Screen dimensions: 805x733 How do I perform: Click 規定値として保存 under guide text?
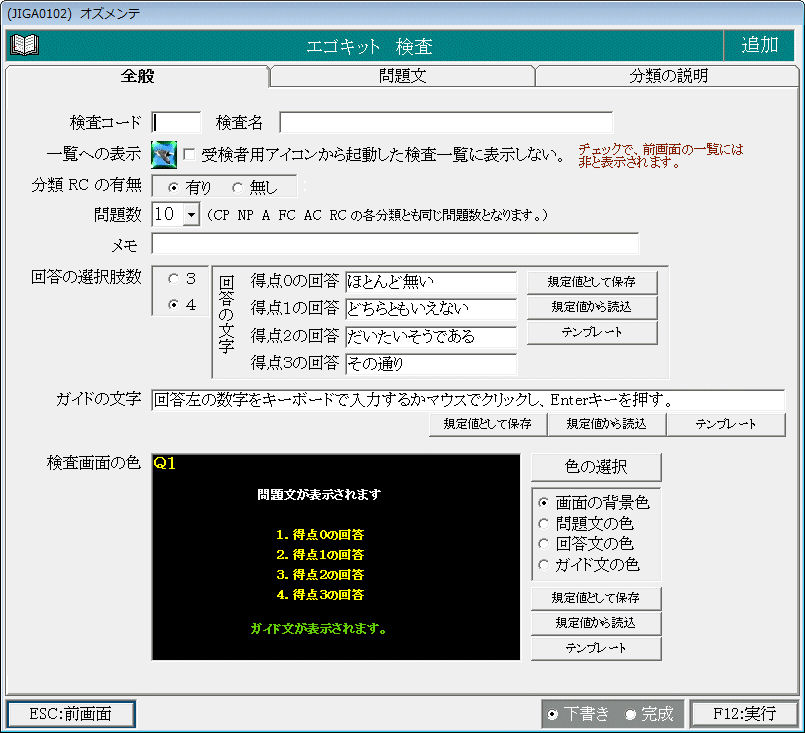point(488,424)
